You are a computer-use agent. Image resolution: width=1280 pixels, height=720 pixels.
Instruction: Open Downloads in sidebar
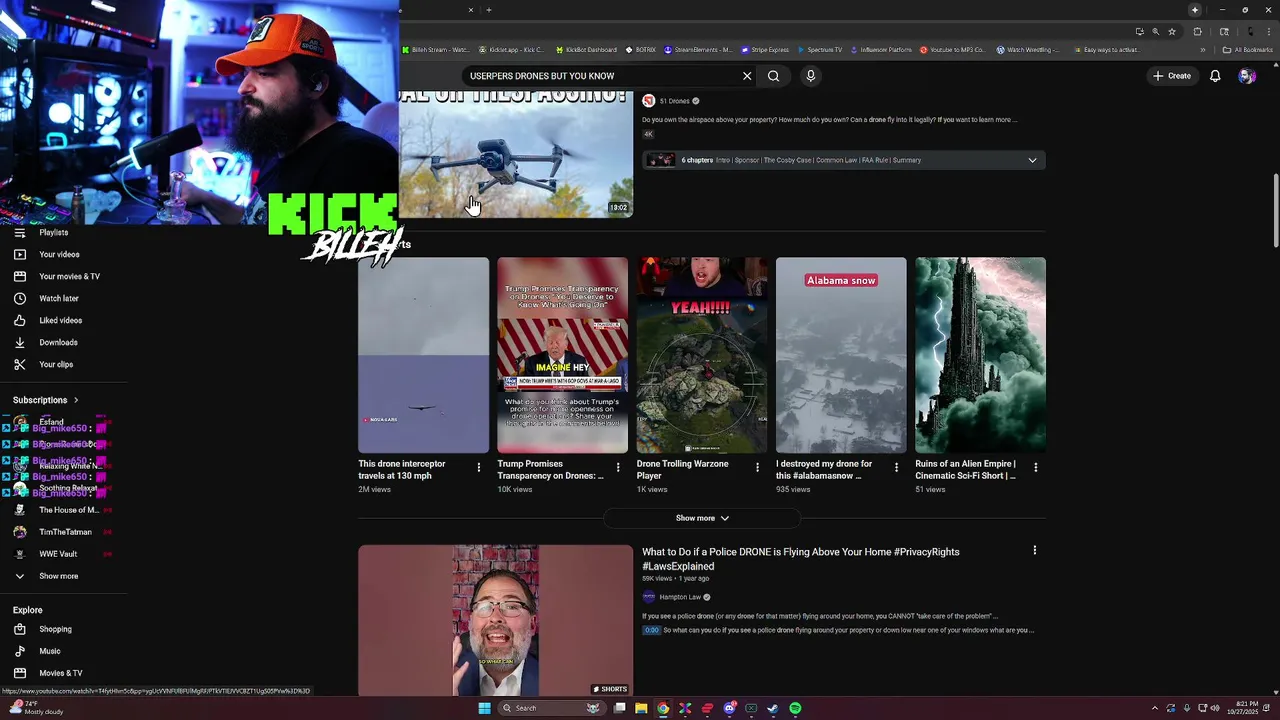point(58,342)
